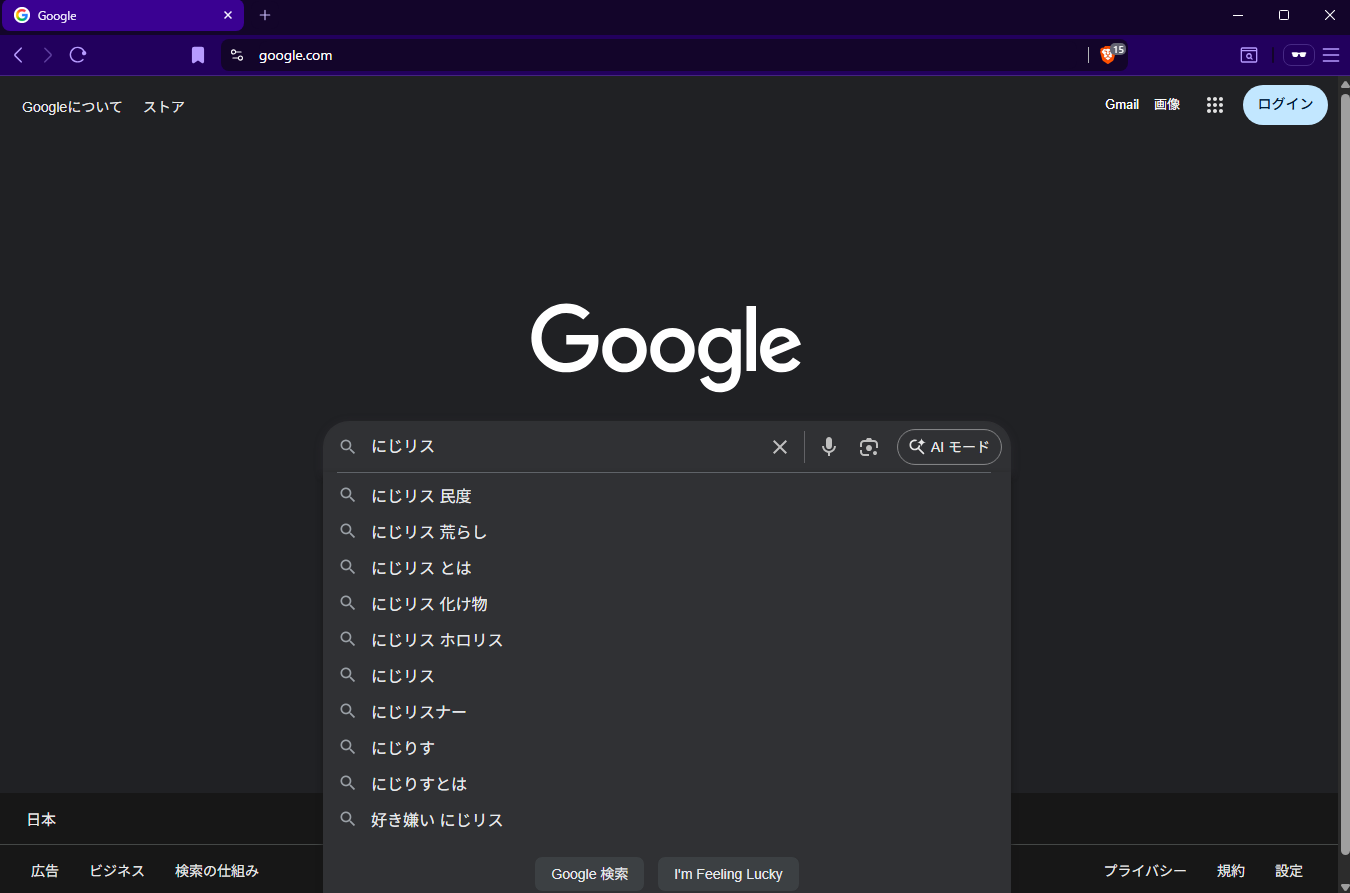1350x893 pixels.
Task: Open site settings icon in address bar
Action: tap(237, 55)
